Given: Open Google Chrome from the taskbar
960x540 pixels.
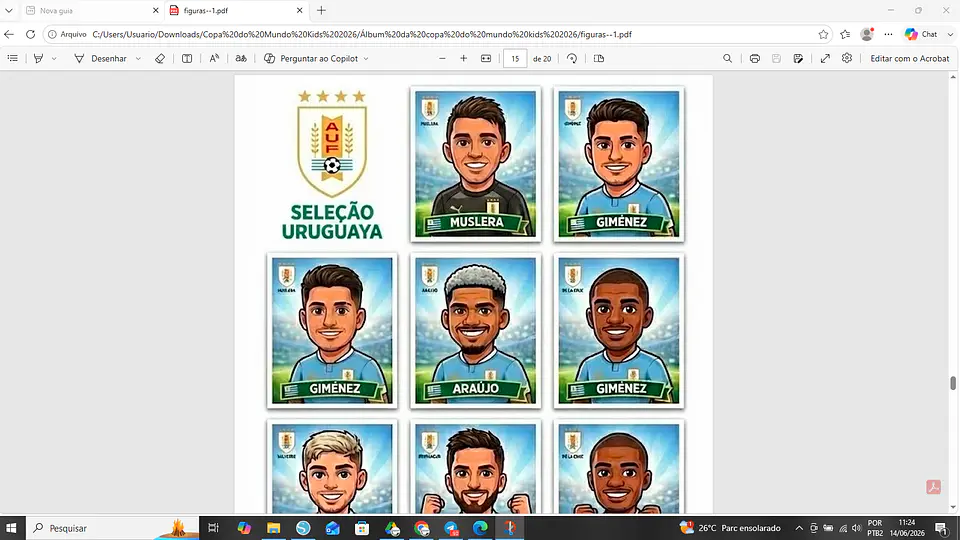Looking at the screenshot, I should coord(421,528).
